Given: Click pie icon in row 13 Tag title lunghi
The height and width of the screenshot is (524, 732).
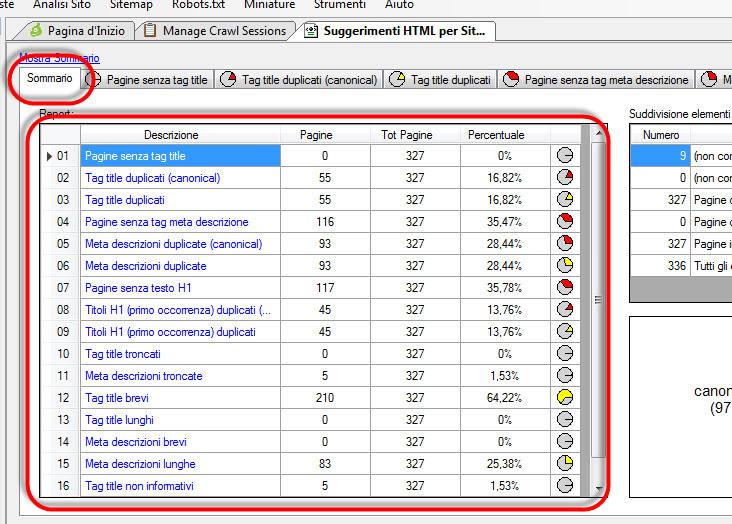Looking at the screenshot, I should coord(565,419).
